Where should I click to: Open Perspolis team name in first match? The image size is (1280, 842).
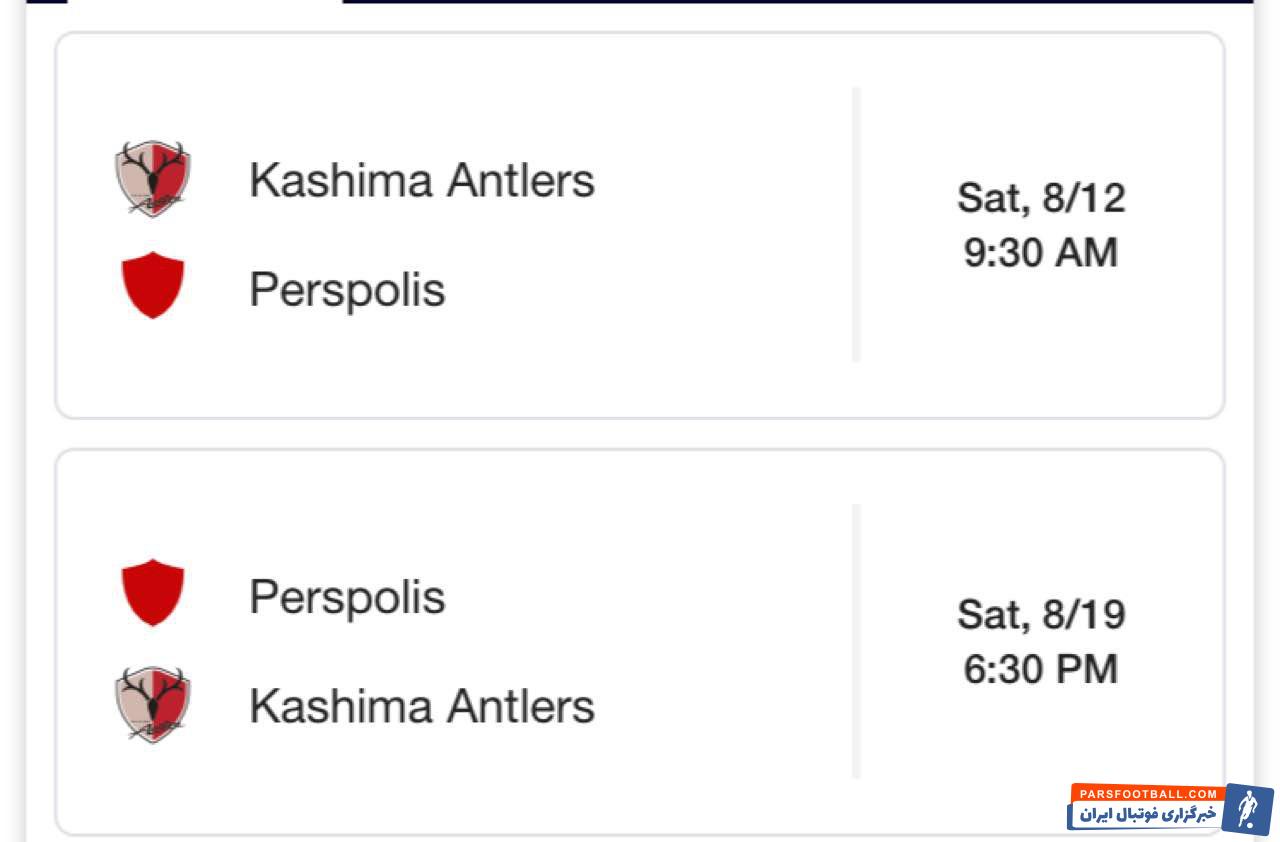[346, 290]
